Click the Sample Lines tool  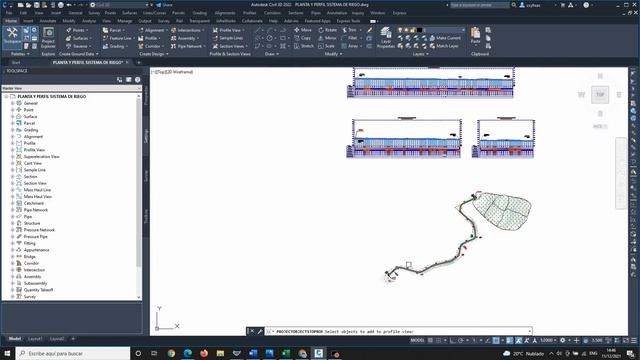[228, 38]
